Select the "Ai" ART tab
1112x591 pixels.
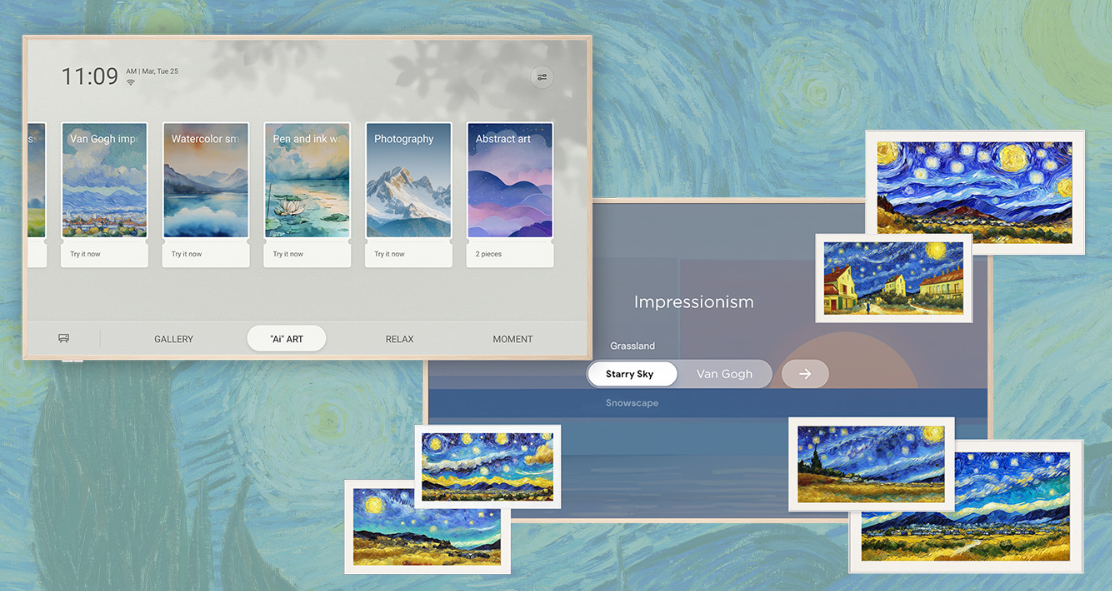[x=287, y=338]
